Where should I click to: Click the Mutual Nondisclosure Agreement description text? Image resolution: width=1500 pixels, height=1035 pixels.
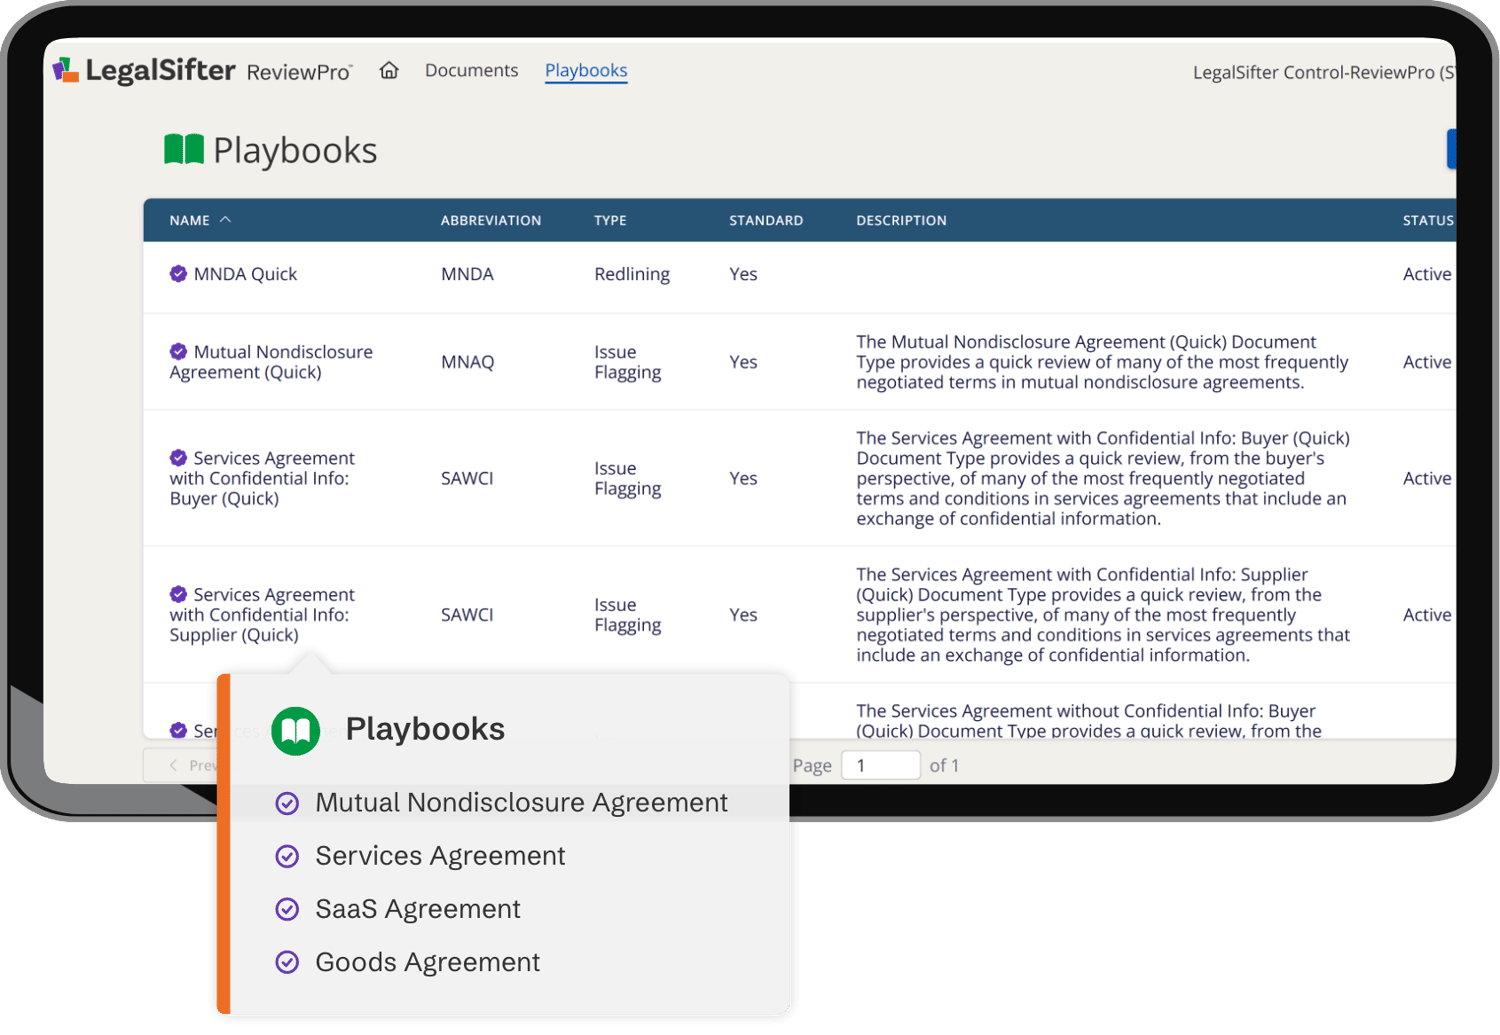[x=1102, y=362]
